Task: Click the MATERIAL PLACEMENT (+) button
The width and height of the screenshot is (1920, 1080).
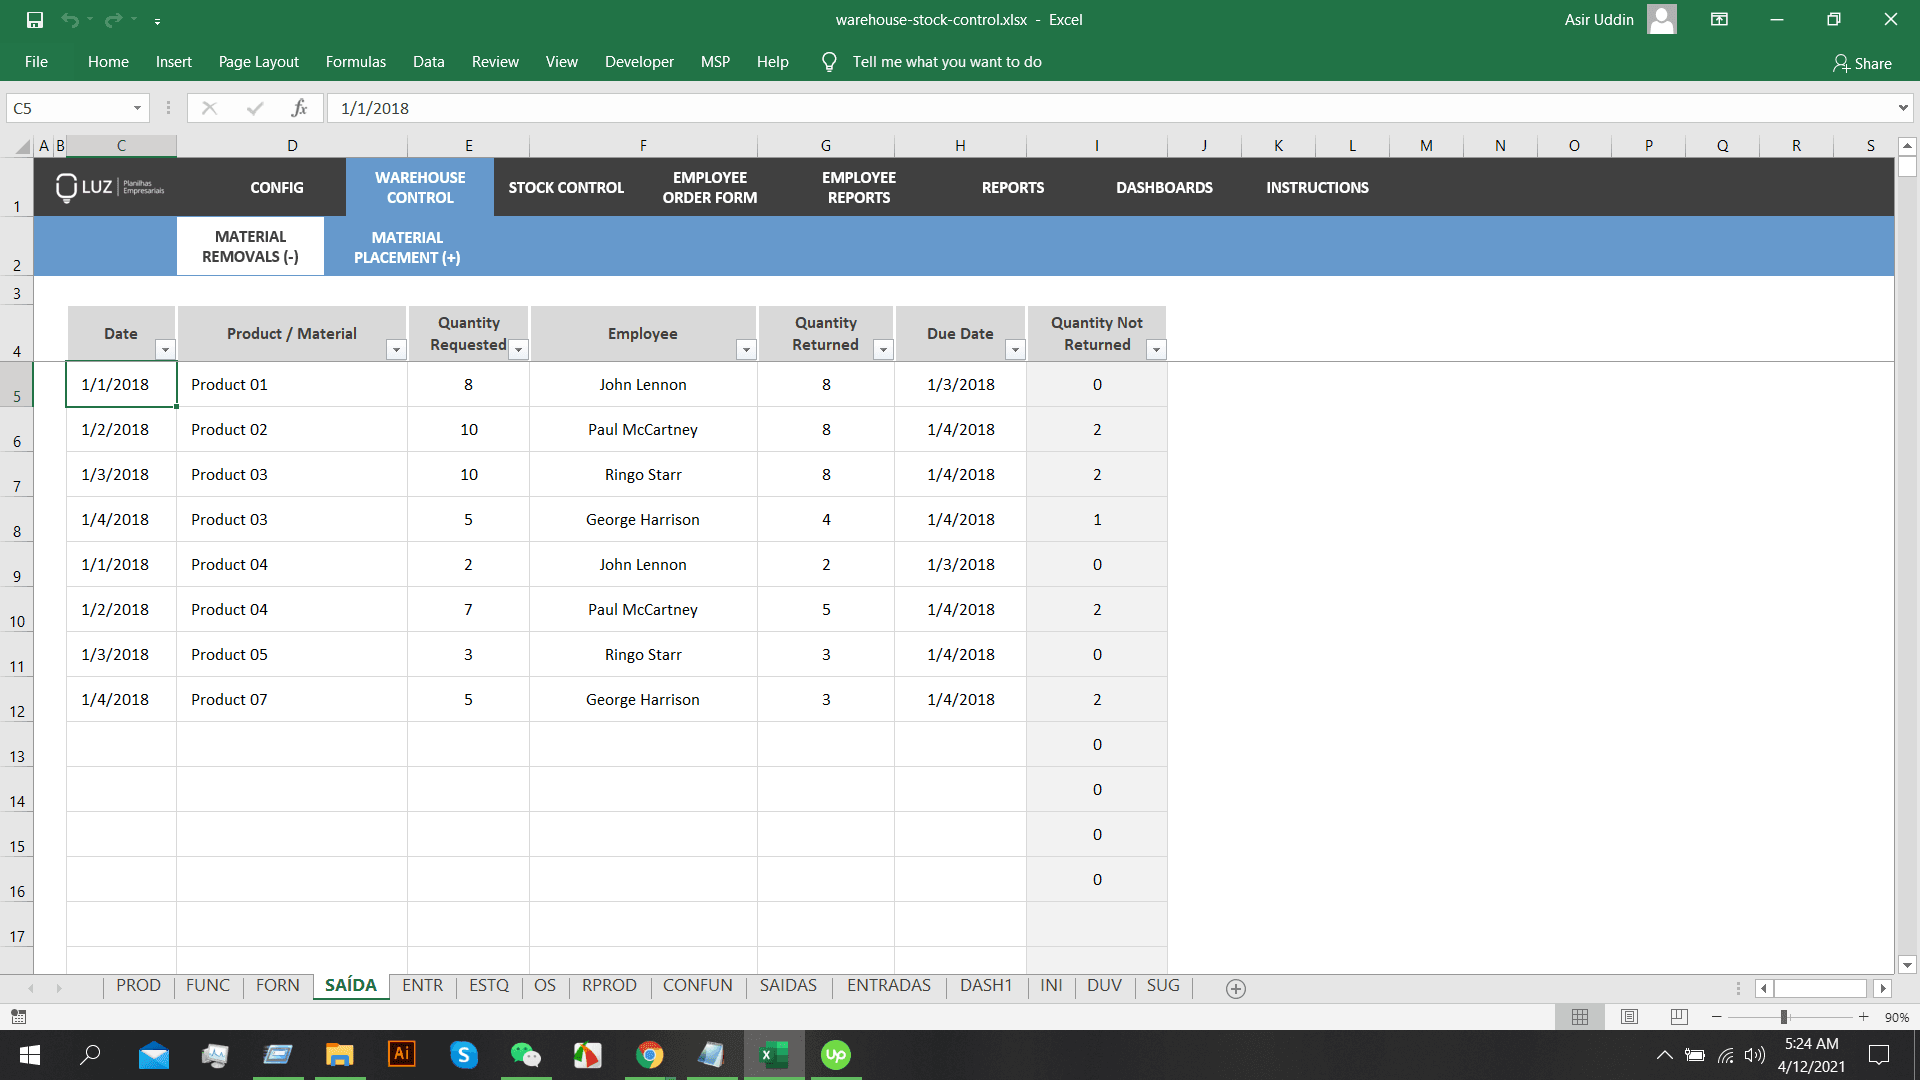Action: 406,246
